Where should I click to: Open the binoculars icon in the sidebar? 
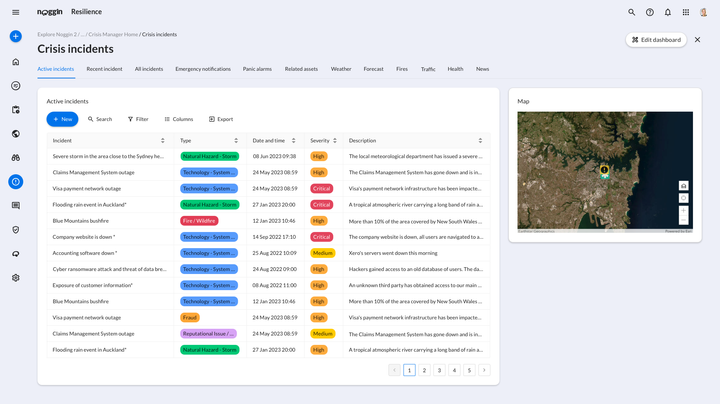pos(16,157)
